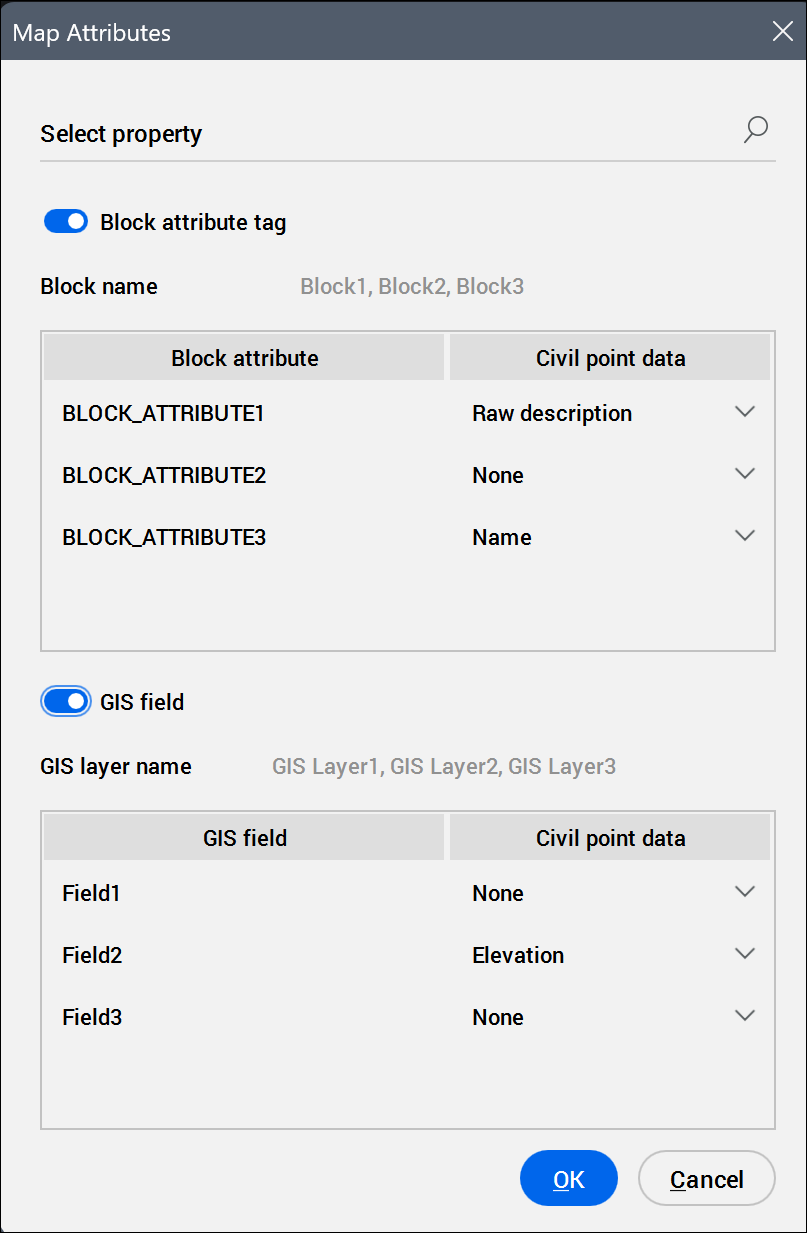The image size is (807, 1233).
Task: Expand Field3 None dropdown chevron
Action: [x=744, y=1016]
